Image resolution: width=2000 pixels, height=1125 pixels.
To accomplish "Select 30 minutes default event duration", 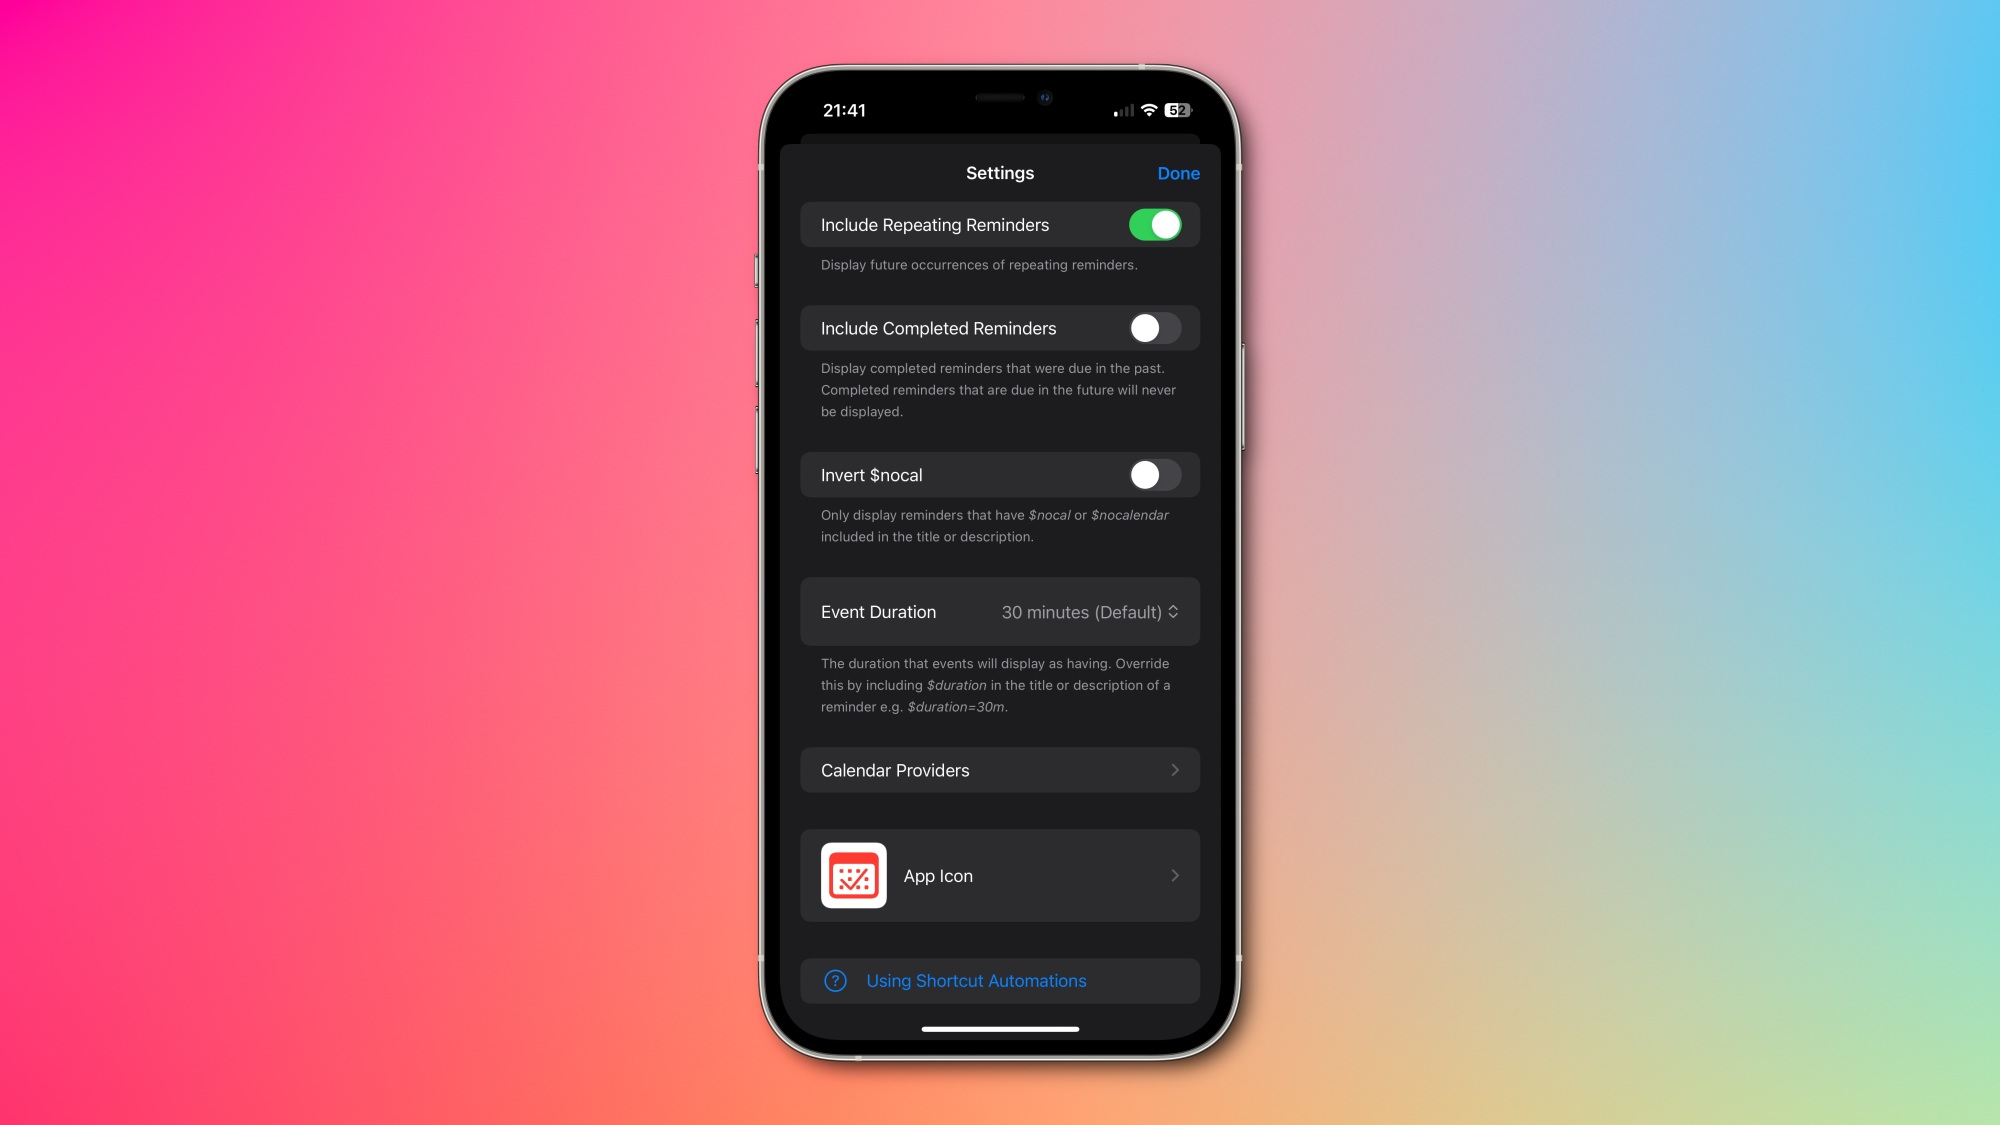I will 1088,611.
